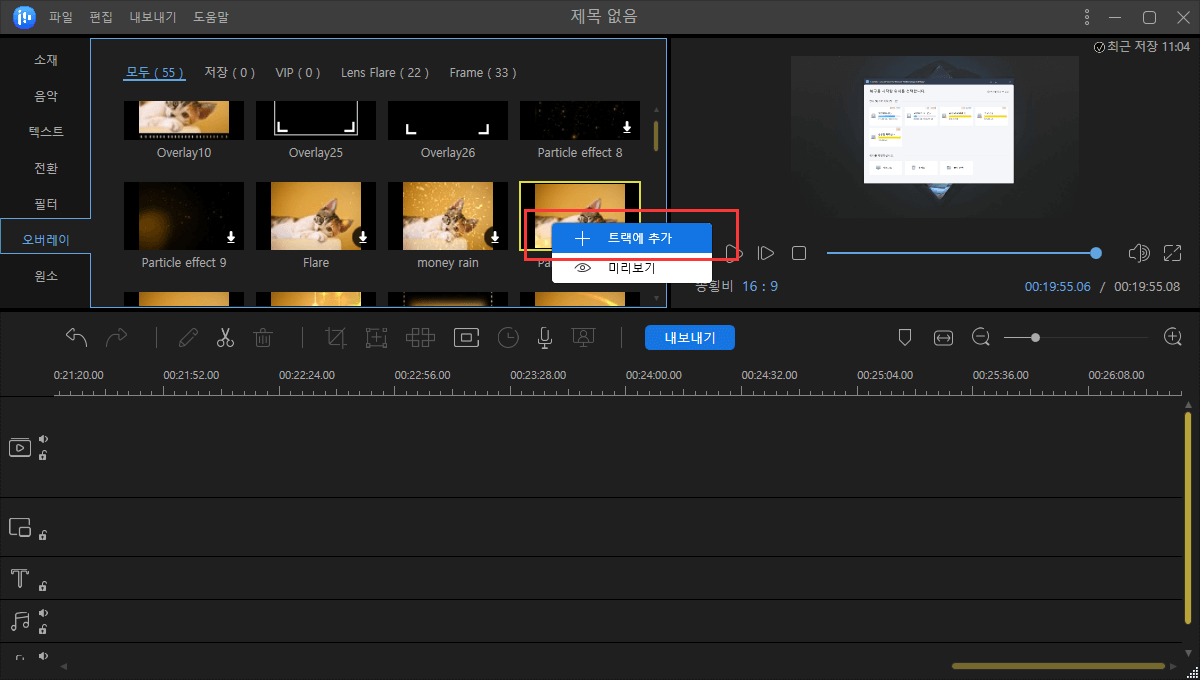The height and width of the screenshot is (680, 1200).
Task: Click the stop playback square button
Action: tap(799, 253)
